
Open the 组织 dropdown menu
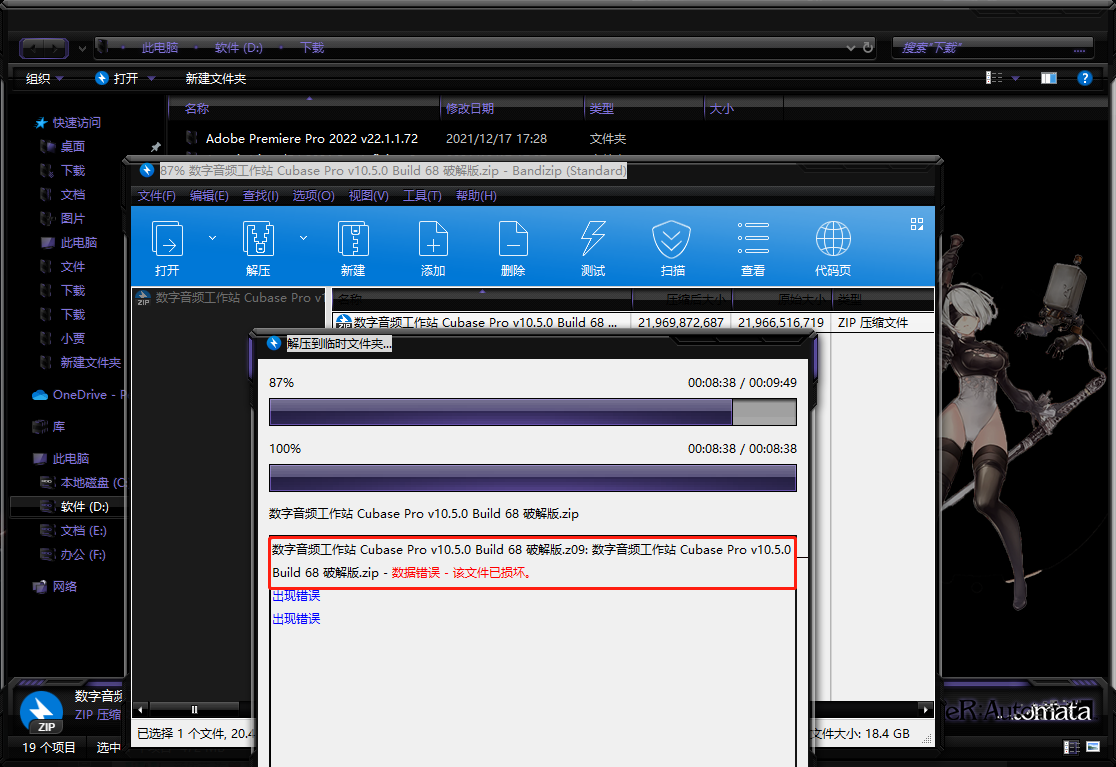[x=44, y=78]
